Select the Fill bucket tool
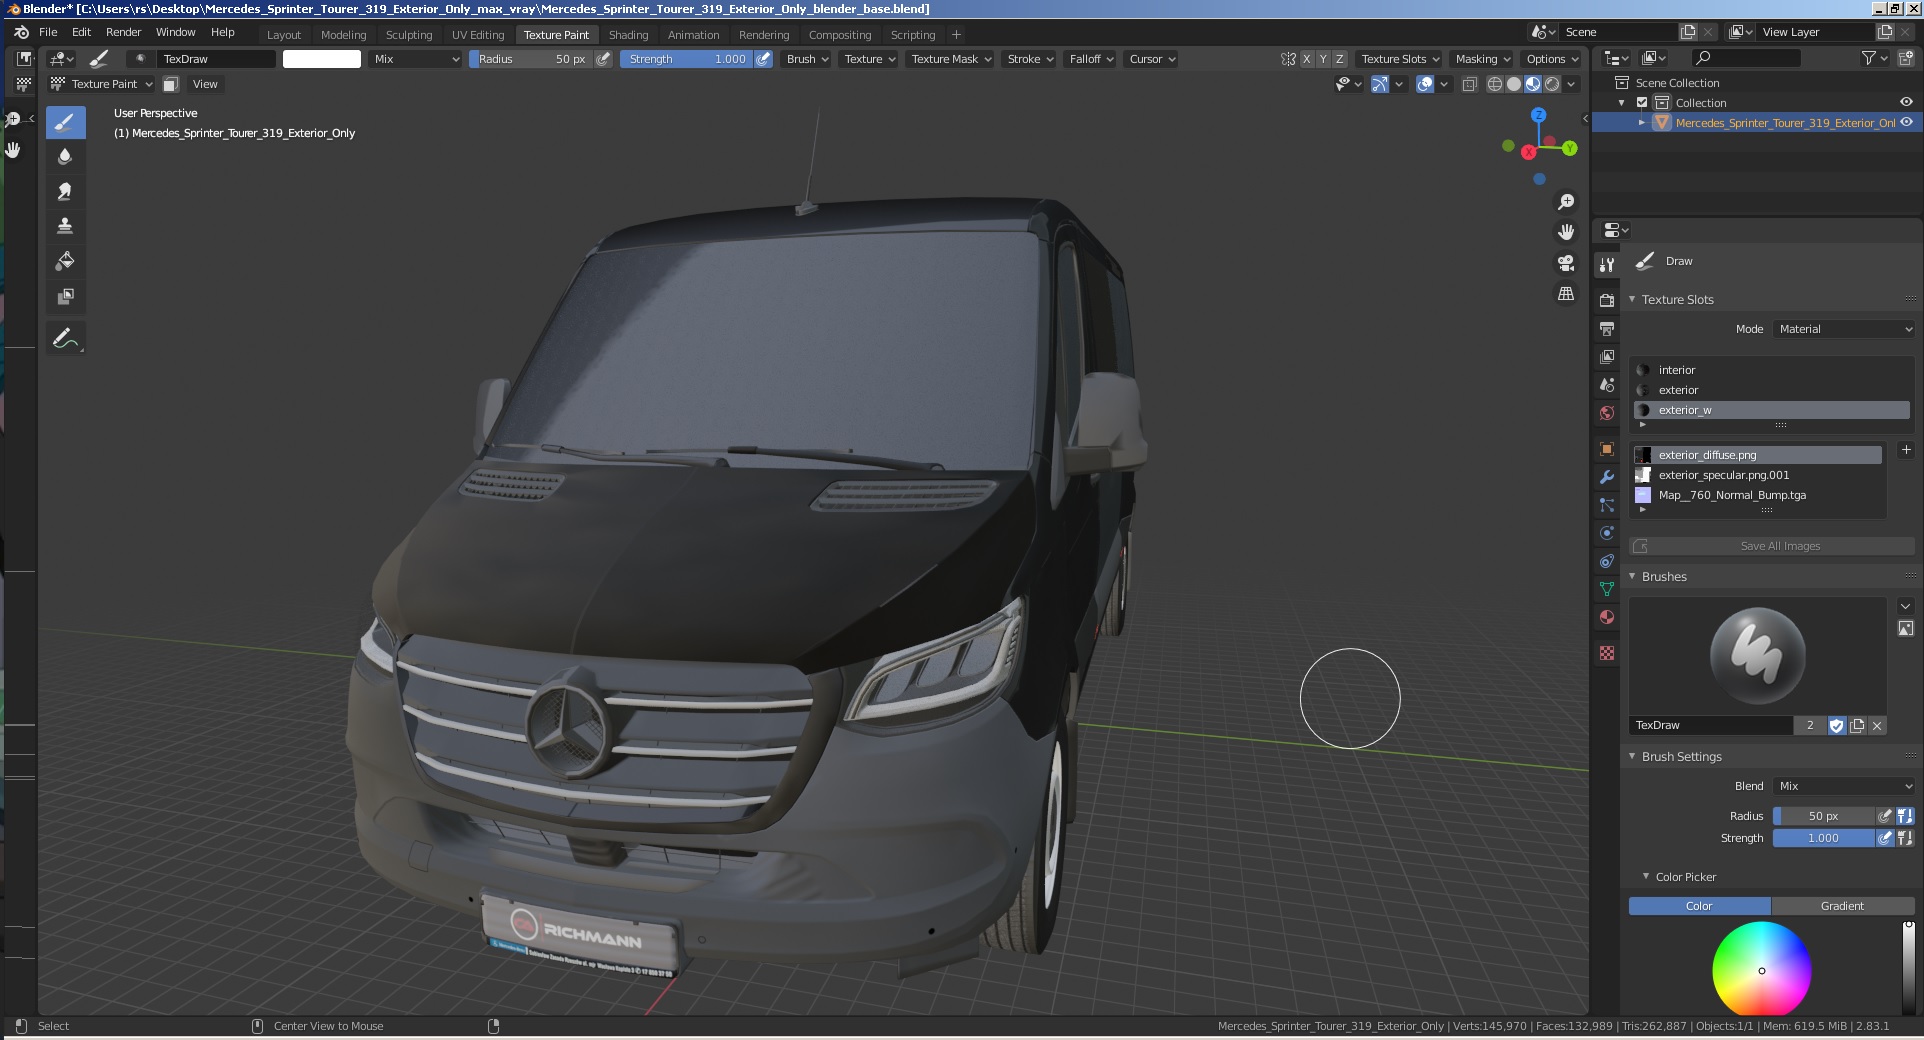The width and height of the screenshot is (1924, 1040). tap(65, 261)
